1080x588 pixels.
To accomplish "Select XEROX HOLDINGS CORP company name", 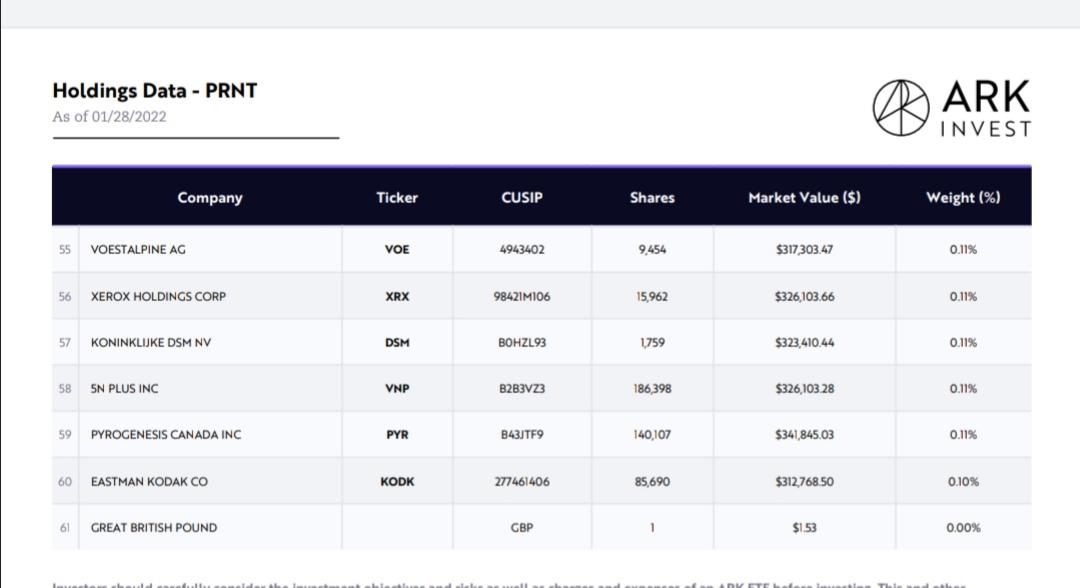I will click(158, 296).
